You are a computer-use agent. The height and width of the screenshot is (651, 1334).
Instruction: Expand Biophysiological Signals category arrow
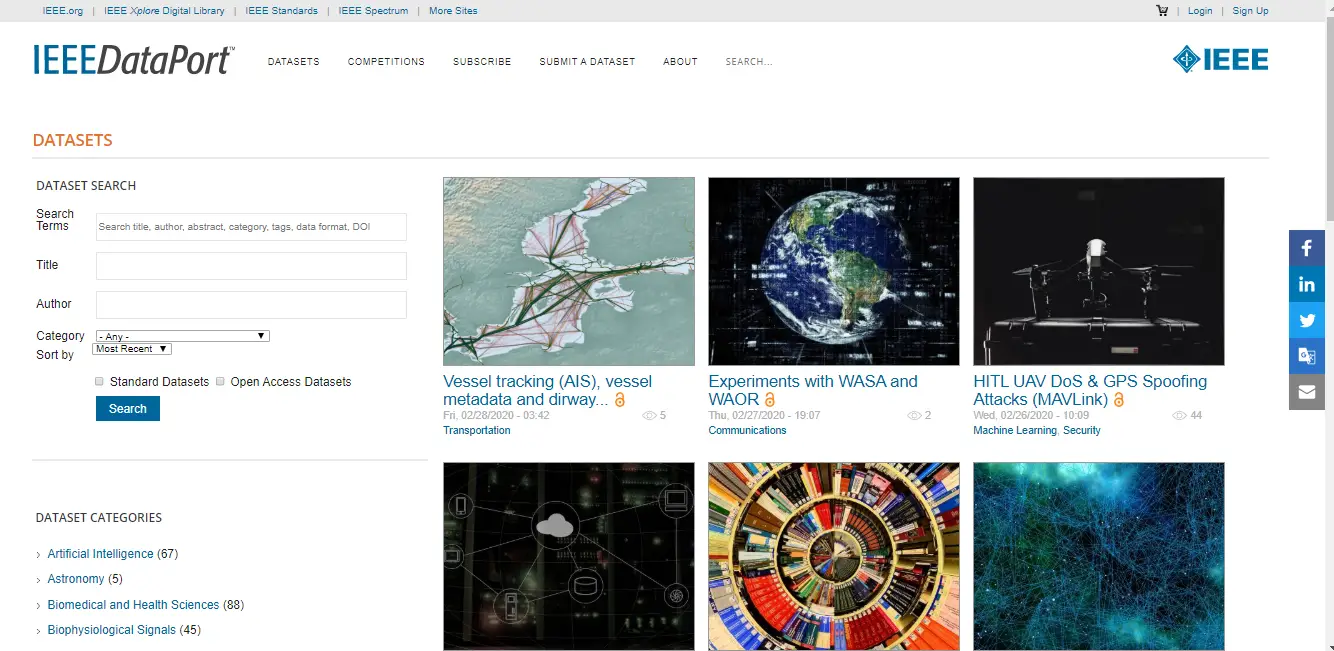[38, 631]
